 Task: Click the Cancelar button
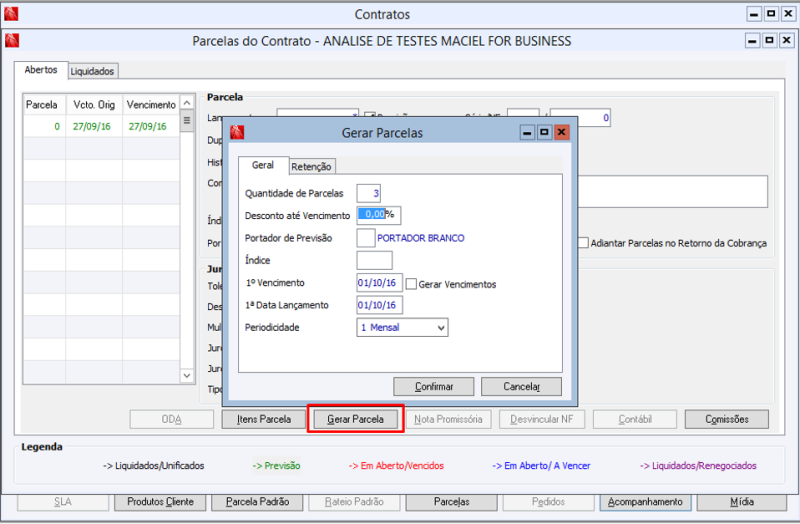click(521, 386)
